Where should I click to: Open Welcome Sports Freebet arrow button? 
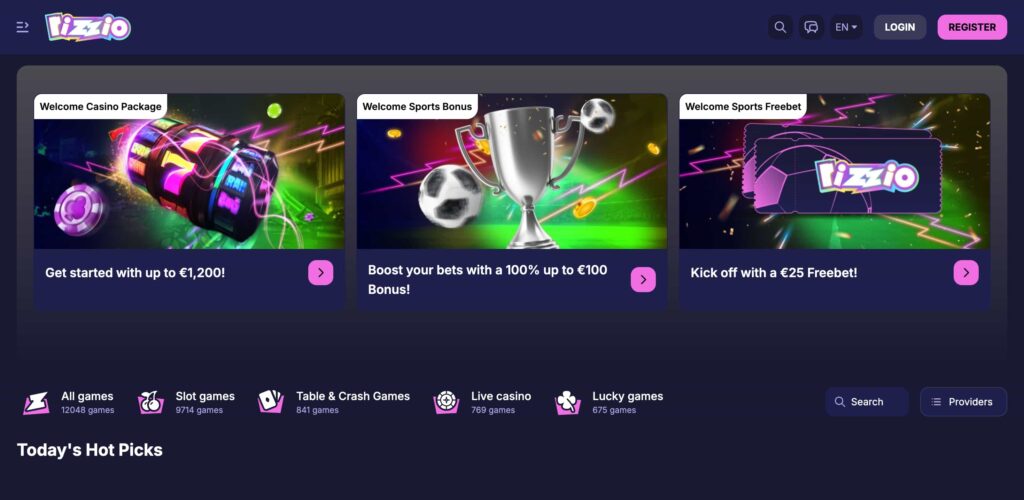point(966,273)
